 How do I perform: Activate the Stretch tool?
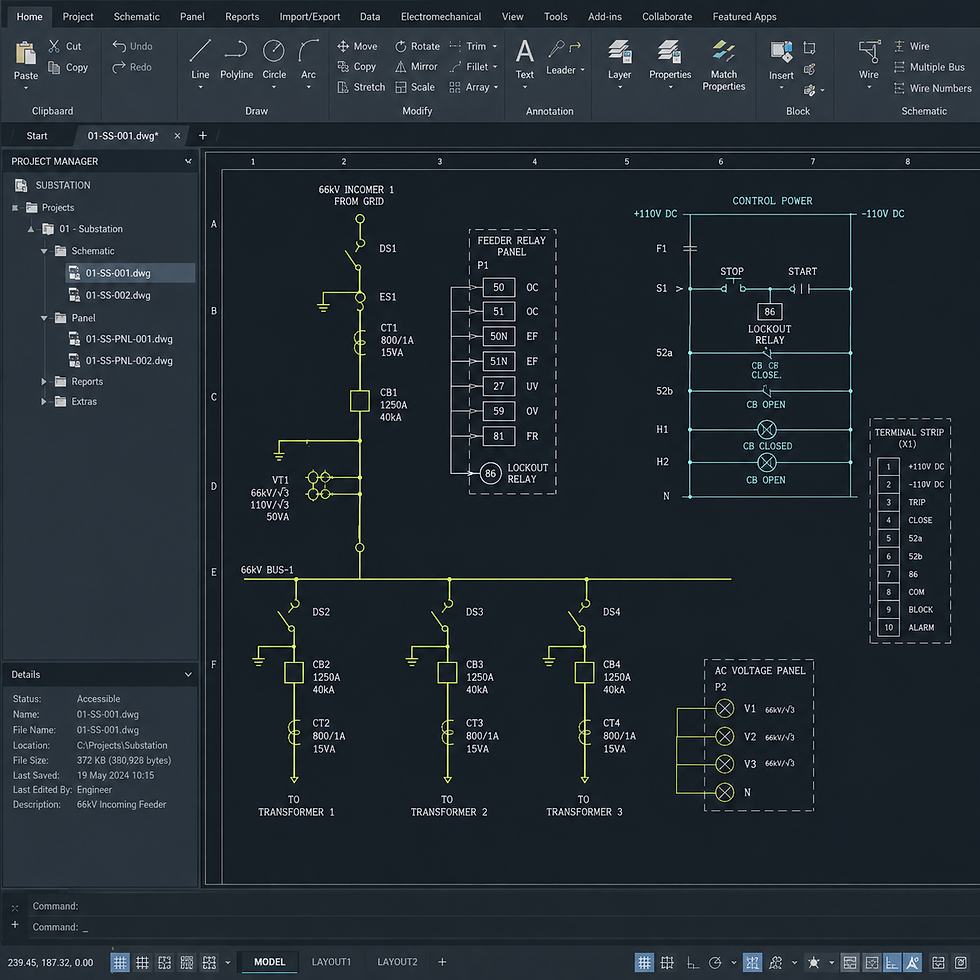[x=361, y=87]
